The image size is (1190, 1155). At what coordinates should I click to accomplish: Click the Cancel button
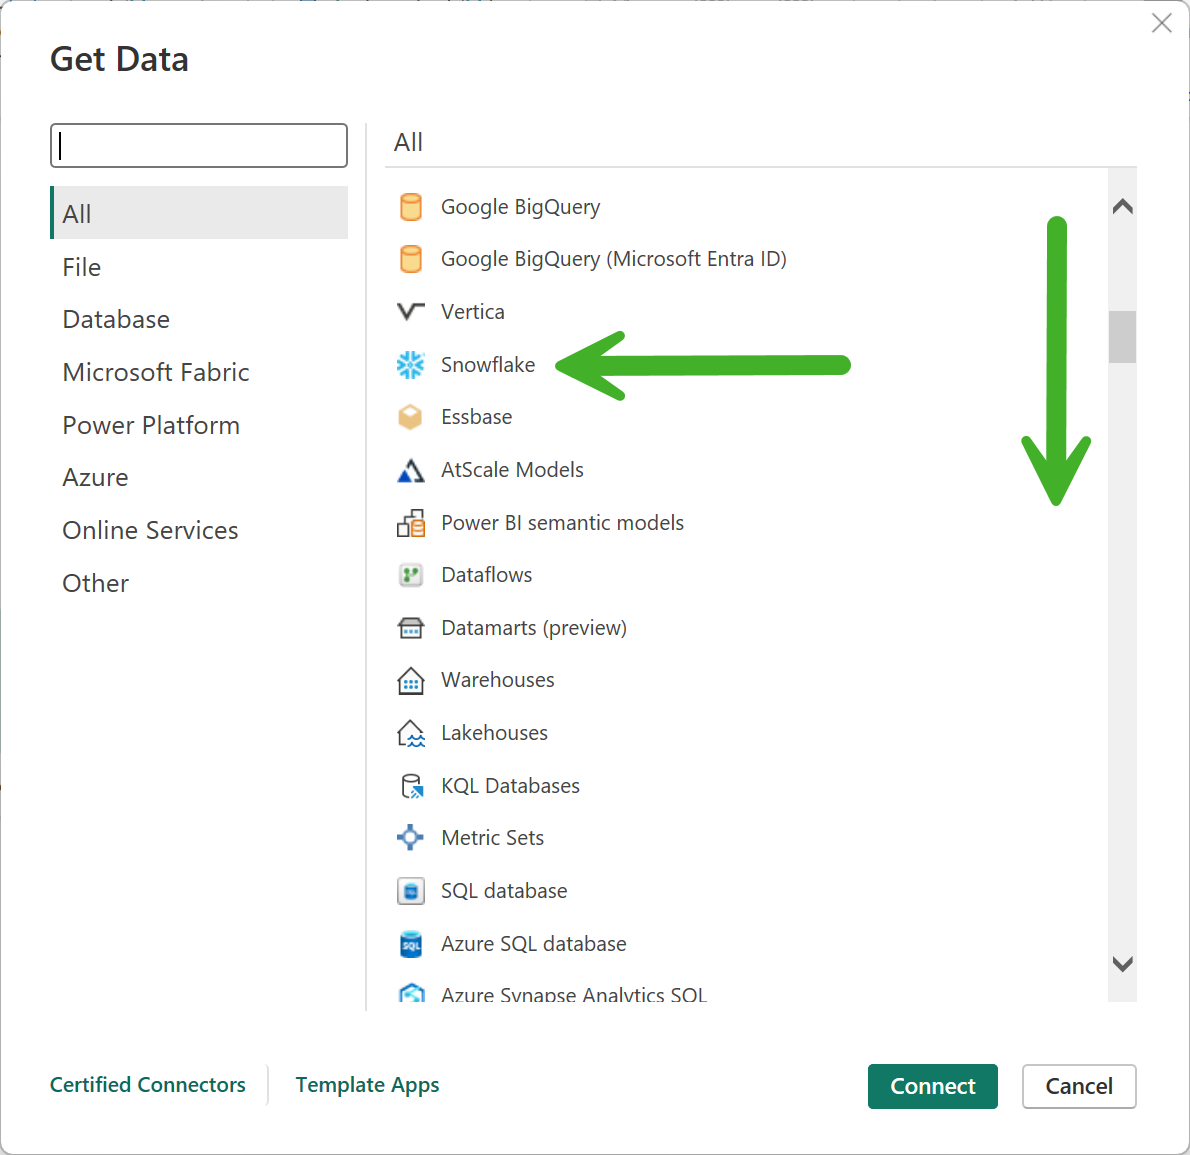[1078, 1086]
